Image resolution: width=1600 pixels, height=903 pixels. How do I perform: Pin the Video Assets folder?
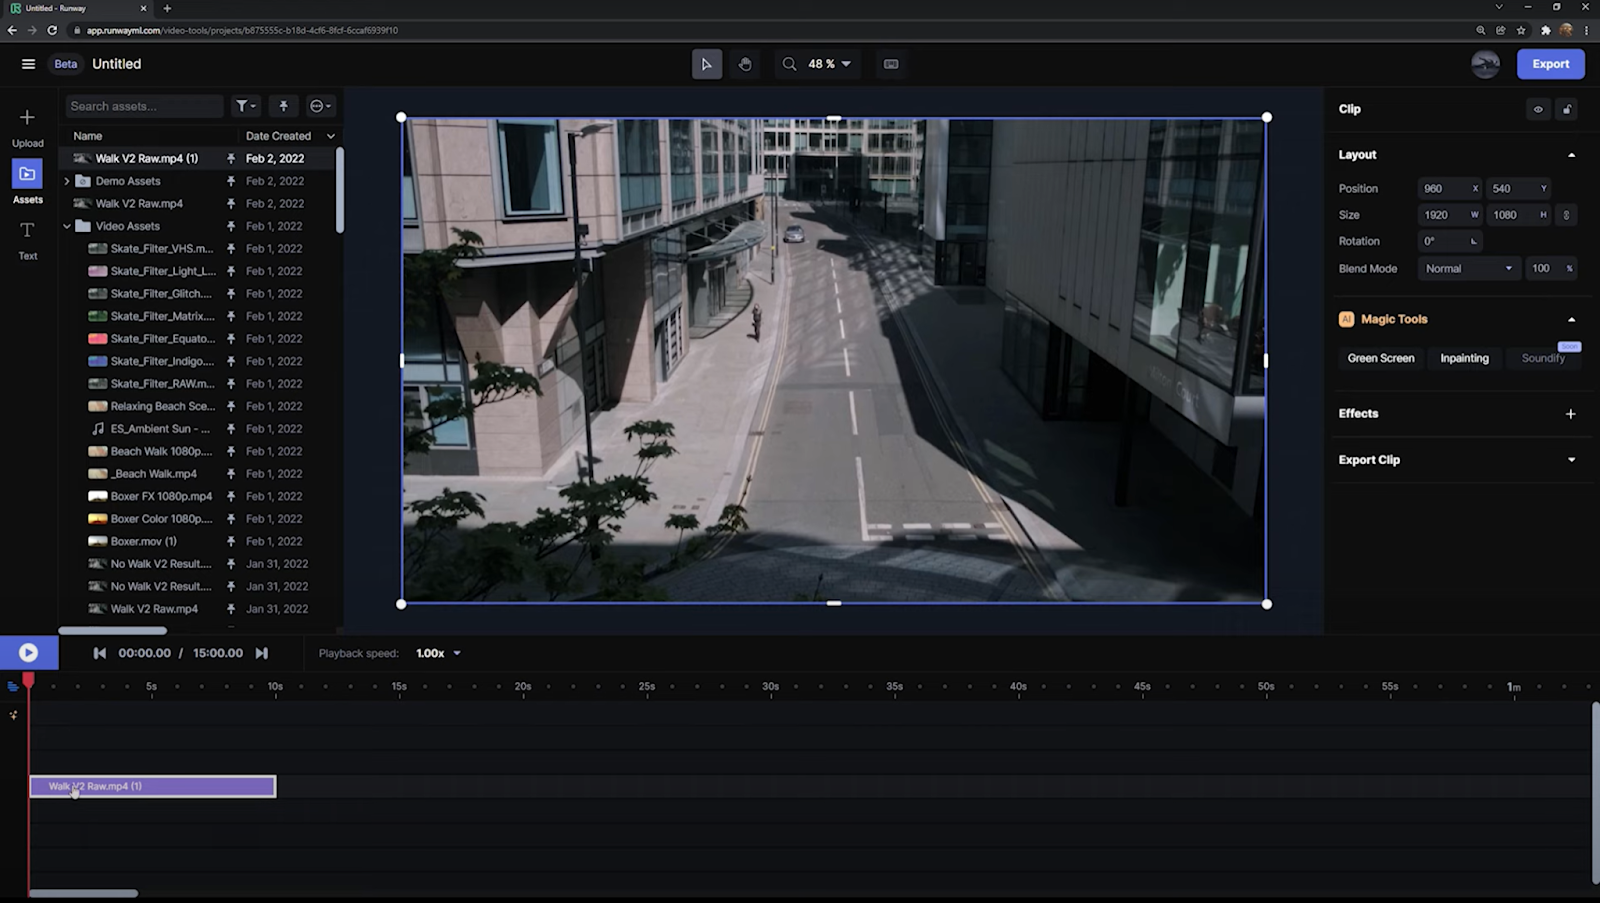[231, 226]
